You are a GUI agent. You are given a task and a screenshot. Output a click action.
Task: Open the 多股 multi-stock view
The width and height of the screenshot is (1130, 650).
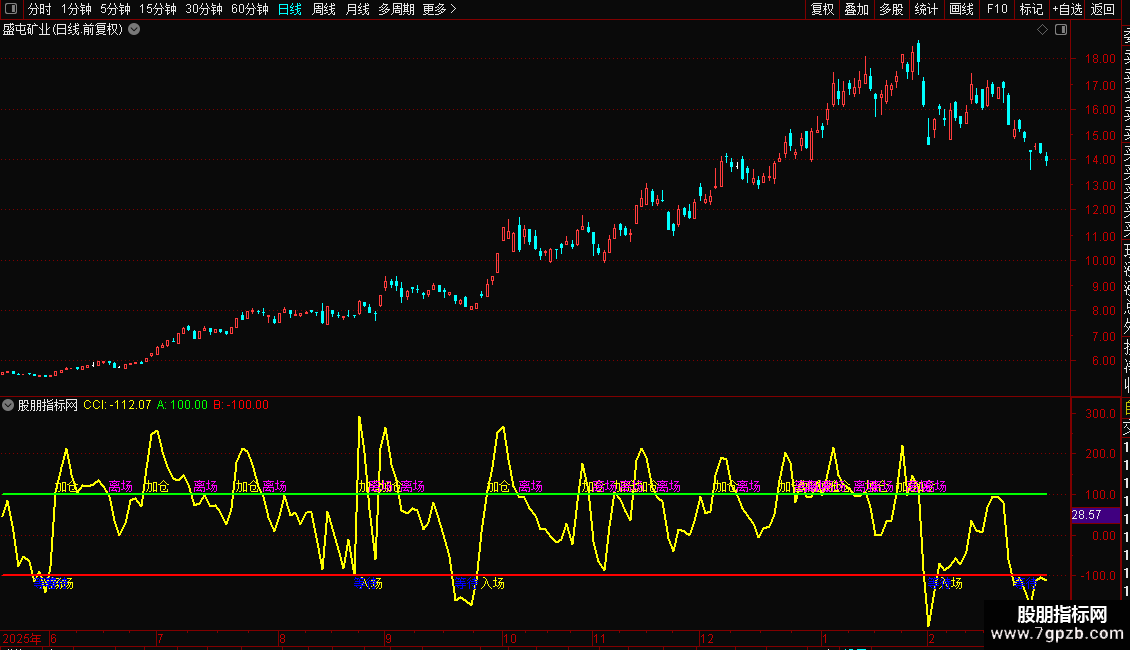[891, 9]
